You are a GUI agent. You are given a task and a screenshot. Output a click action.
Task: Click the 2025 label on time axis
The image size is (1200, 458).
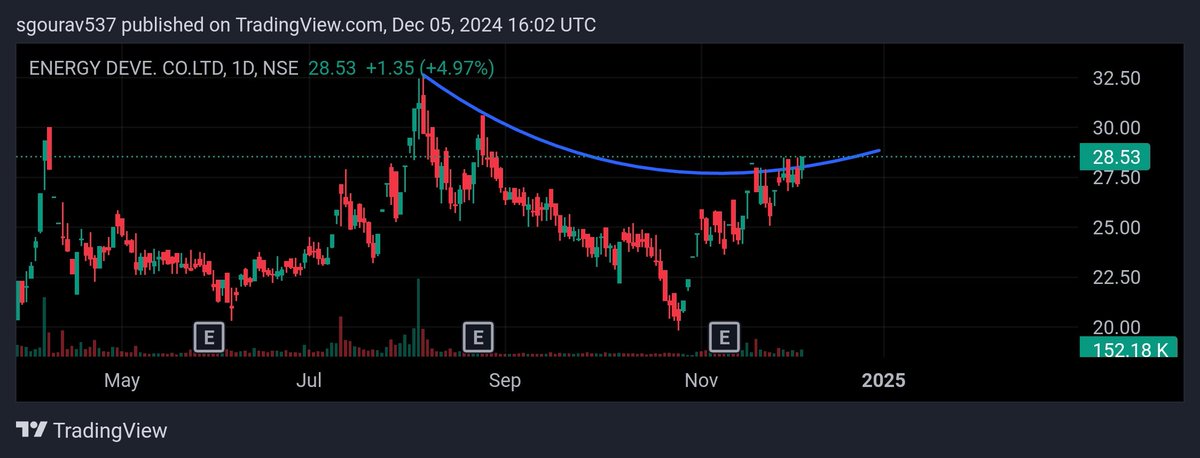coord(884,381)
